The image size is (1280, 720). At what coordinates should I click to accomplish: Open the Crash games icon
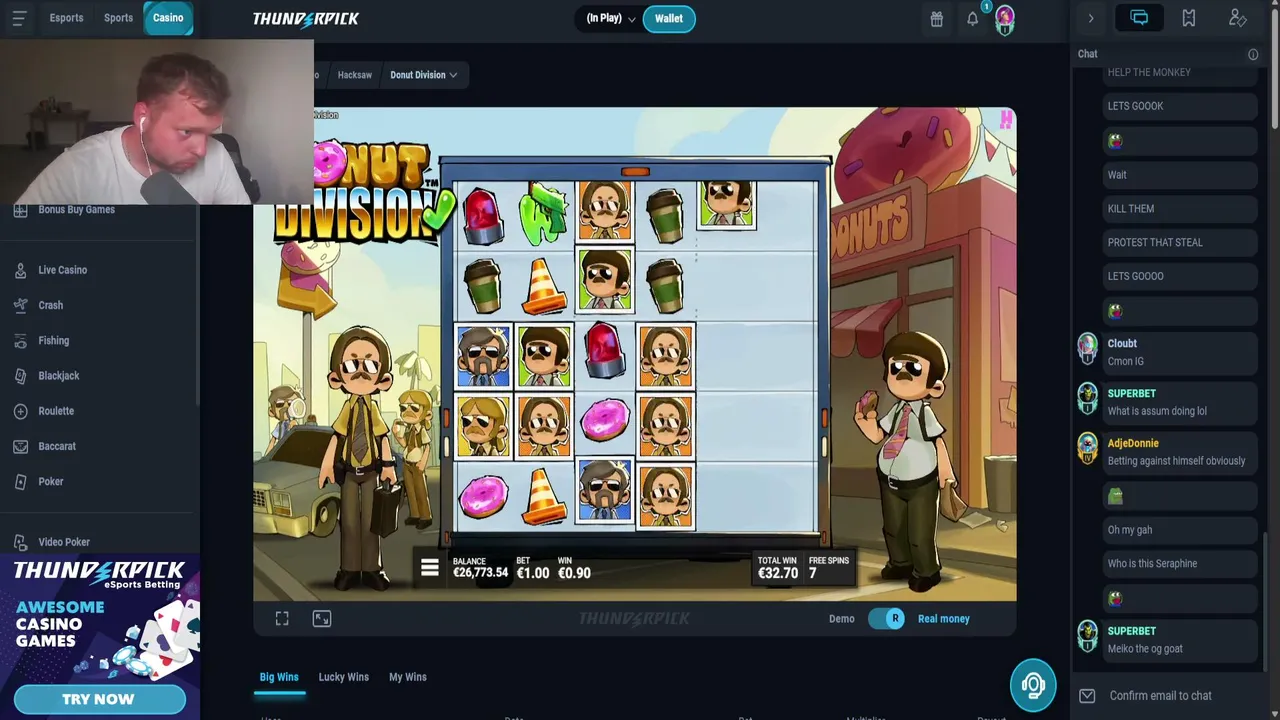click(20, 305)
